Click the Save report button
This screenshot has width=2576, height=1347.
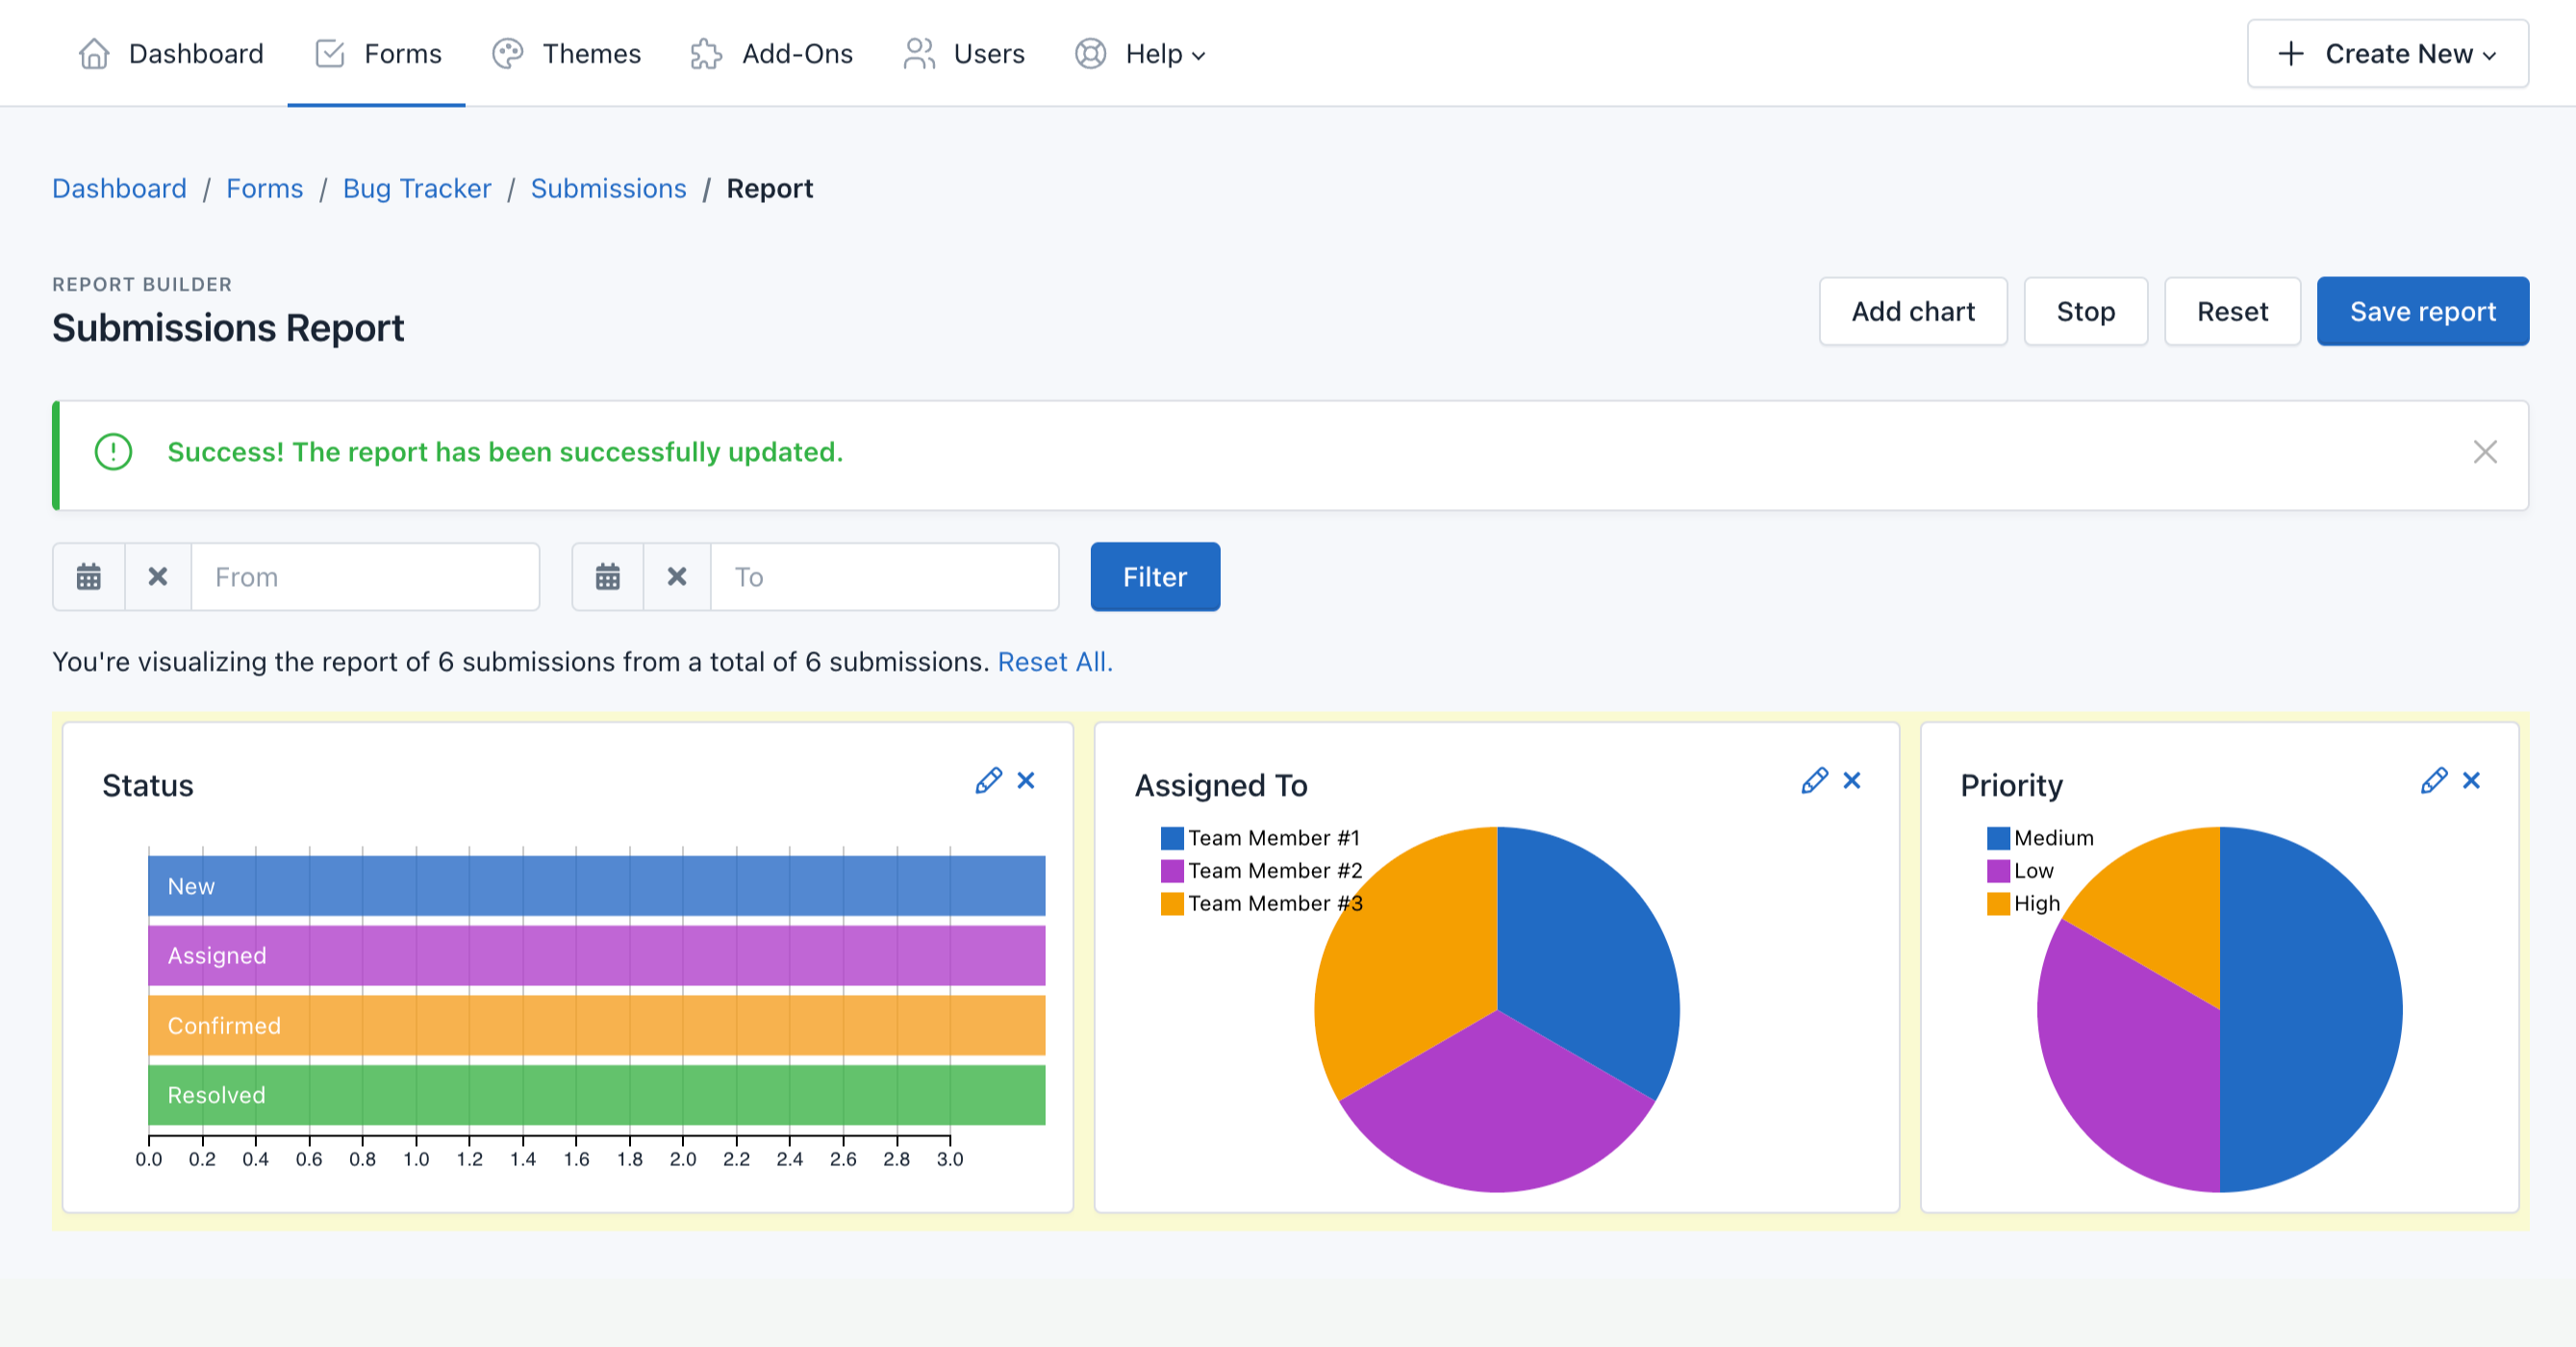tap(2422, 312)
